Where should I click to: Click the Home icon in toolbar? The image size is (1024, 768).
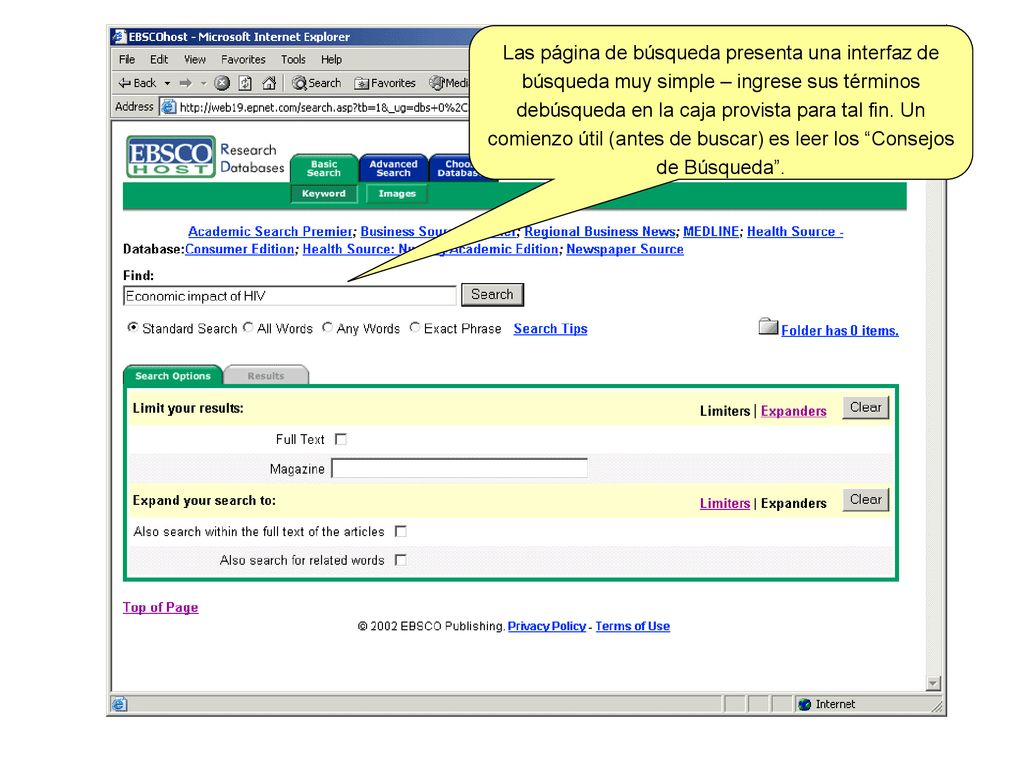[268, 83]
